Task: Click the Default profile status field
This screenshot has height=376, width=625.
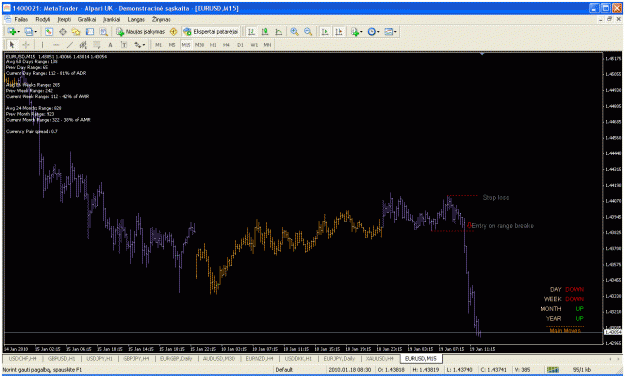Action: [284, 370]
